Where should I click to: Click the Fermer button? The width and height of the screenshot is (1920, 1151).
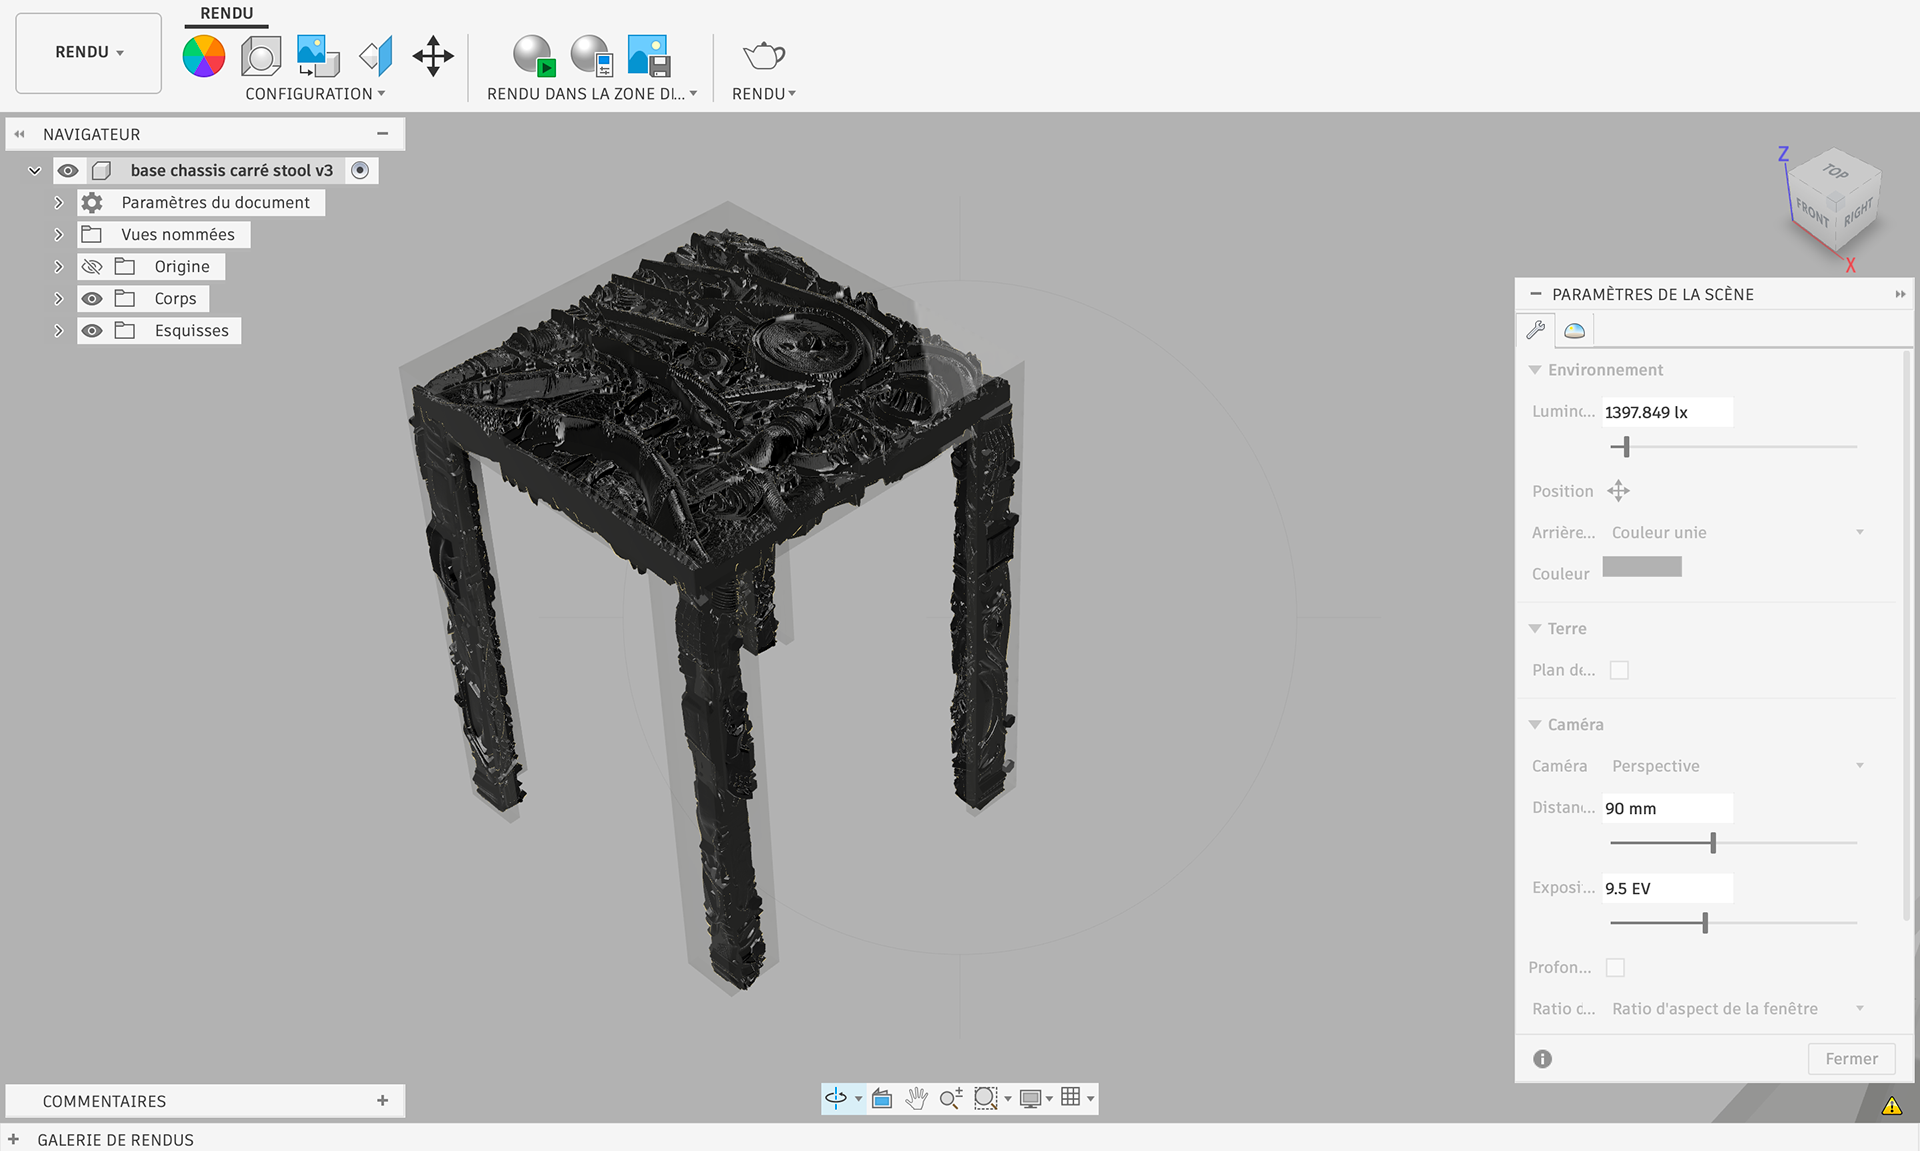coord(1851,1059)
